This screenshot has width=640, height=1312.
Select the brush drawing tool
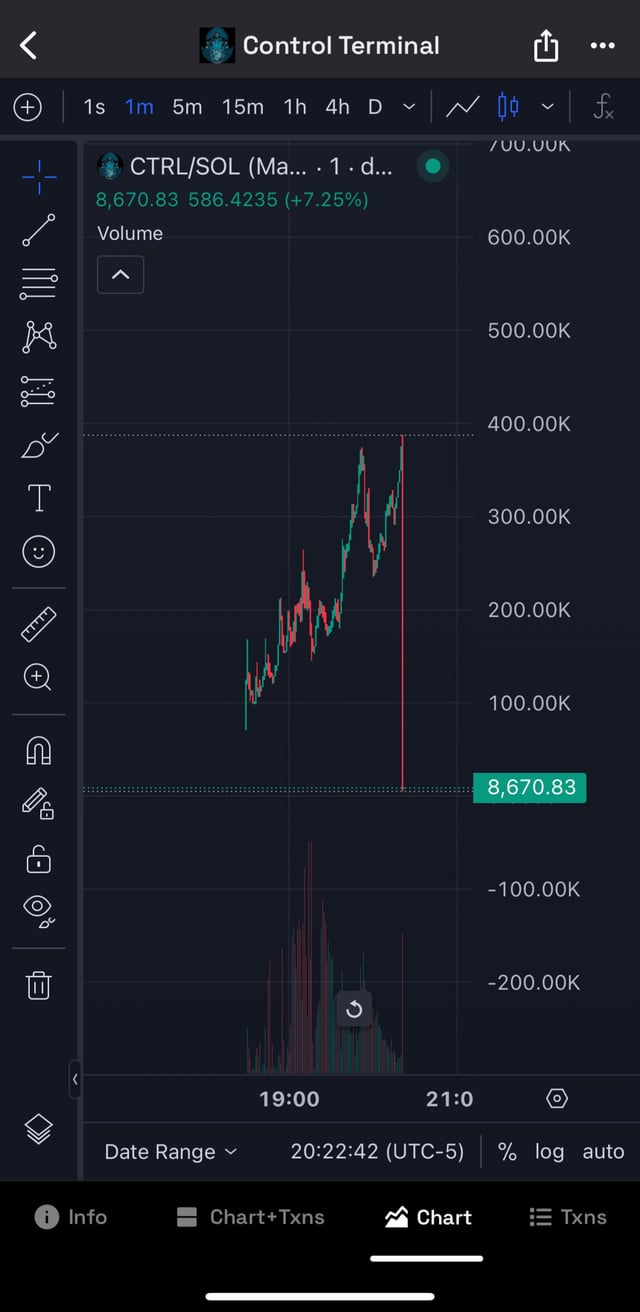point(39,445)
